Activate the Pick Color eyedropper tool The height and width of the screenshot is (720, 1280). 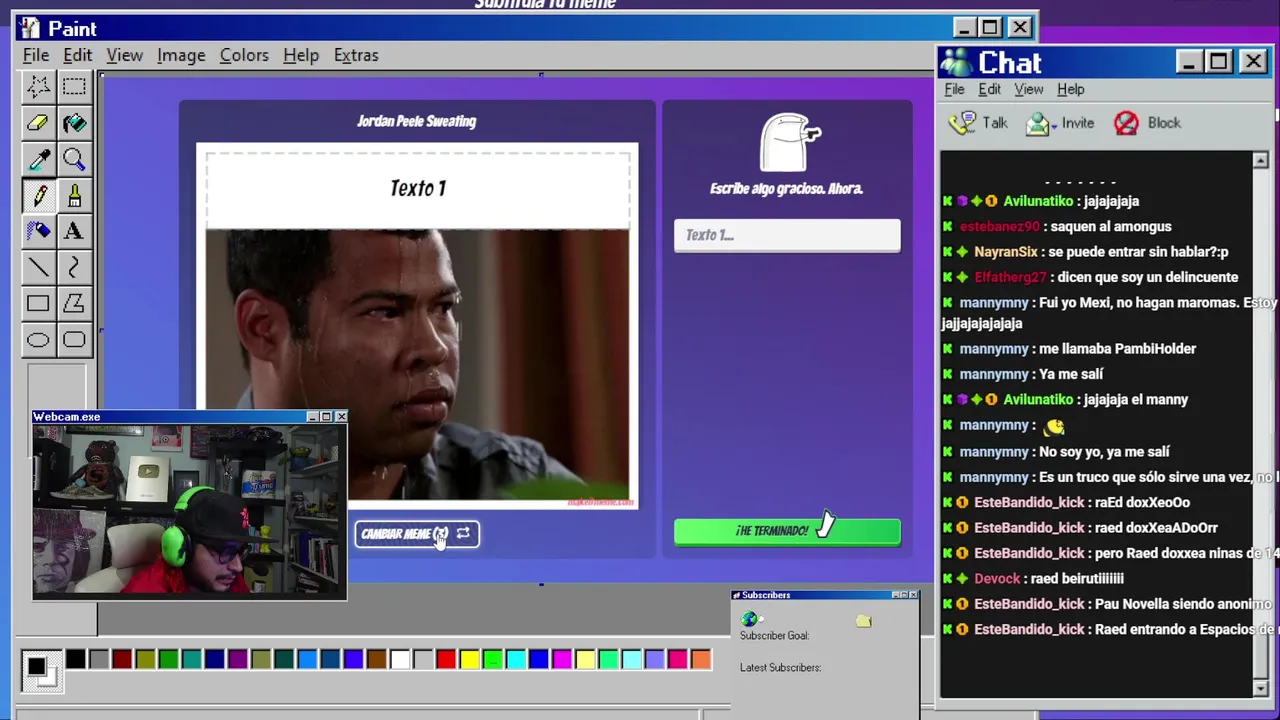click(38, 159)
